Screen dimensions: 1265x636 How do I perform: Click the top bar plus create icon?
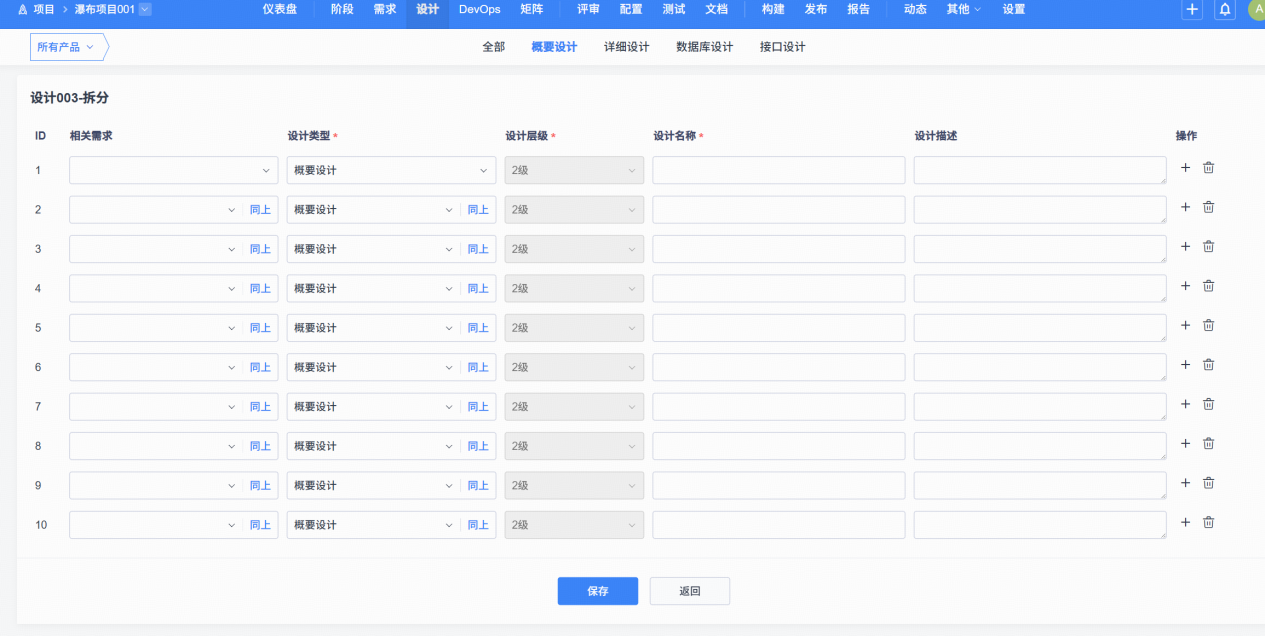point(1192,10)
